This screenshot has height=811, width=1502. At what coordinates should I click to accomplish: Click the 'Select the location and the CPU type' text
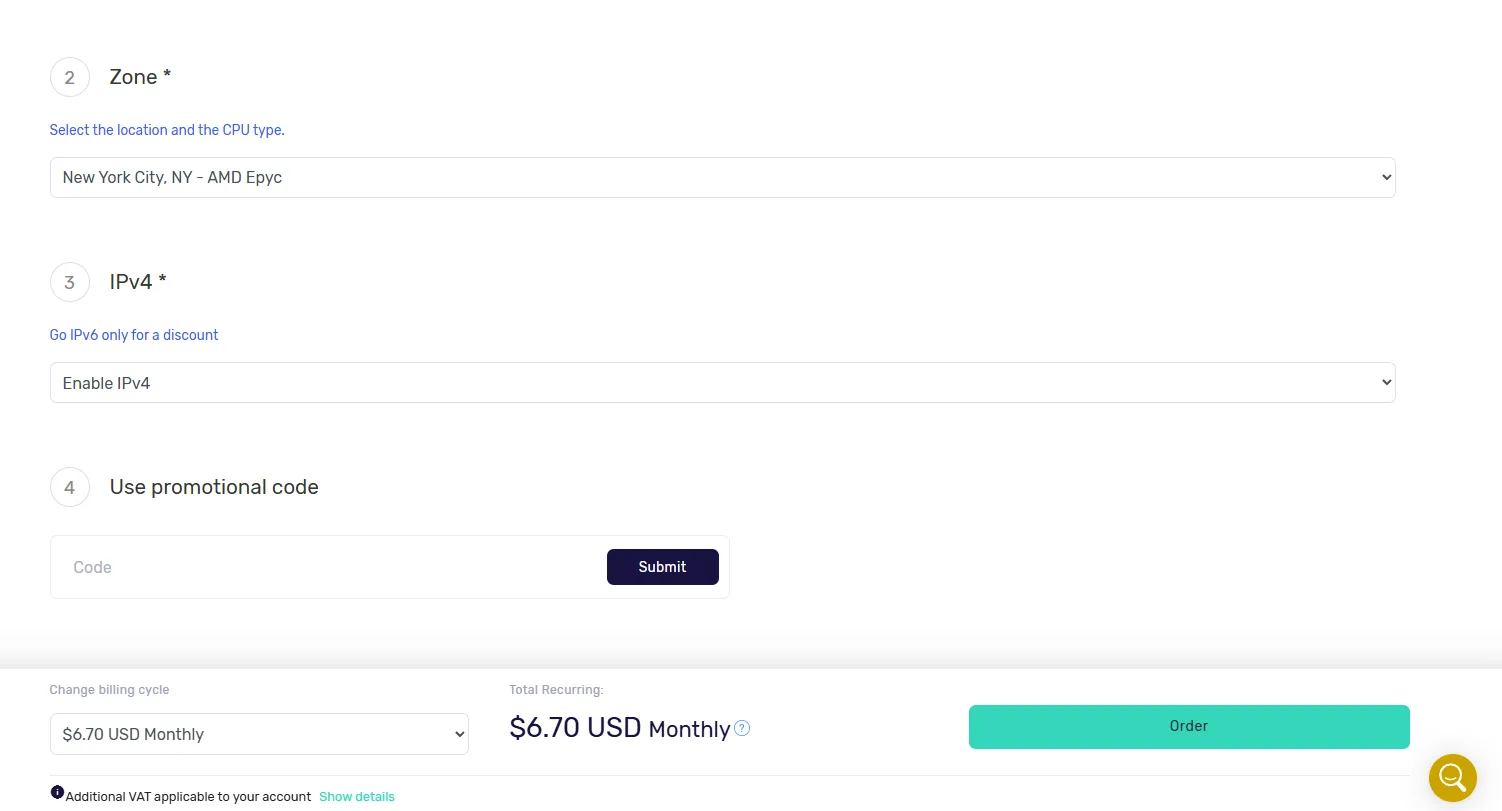pos(167,130)
